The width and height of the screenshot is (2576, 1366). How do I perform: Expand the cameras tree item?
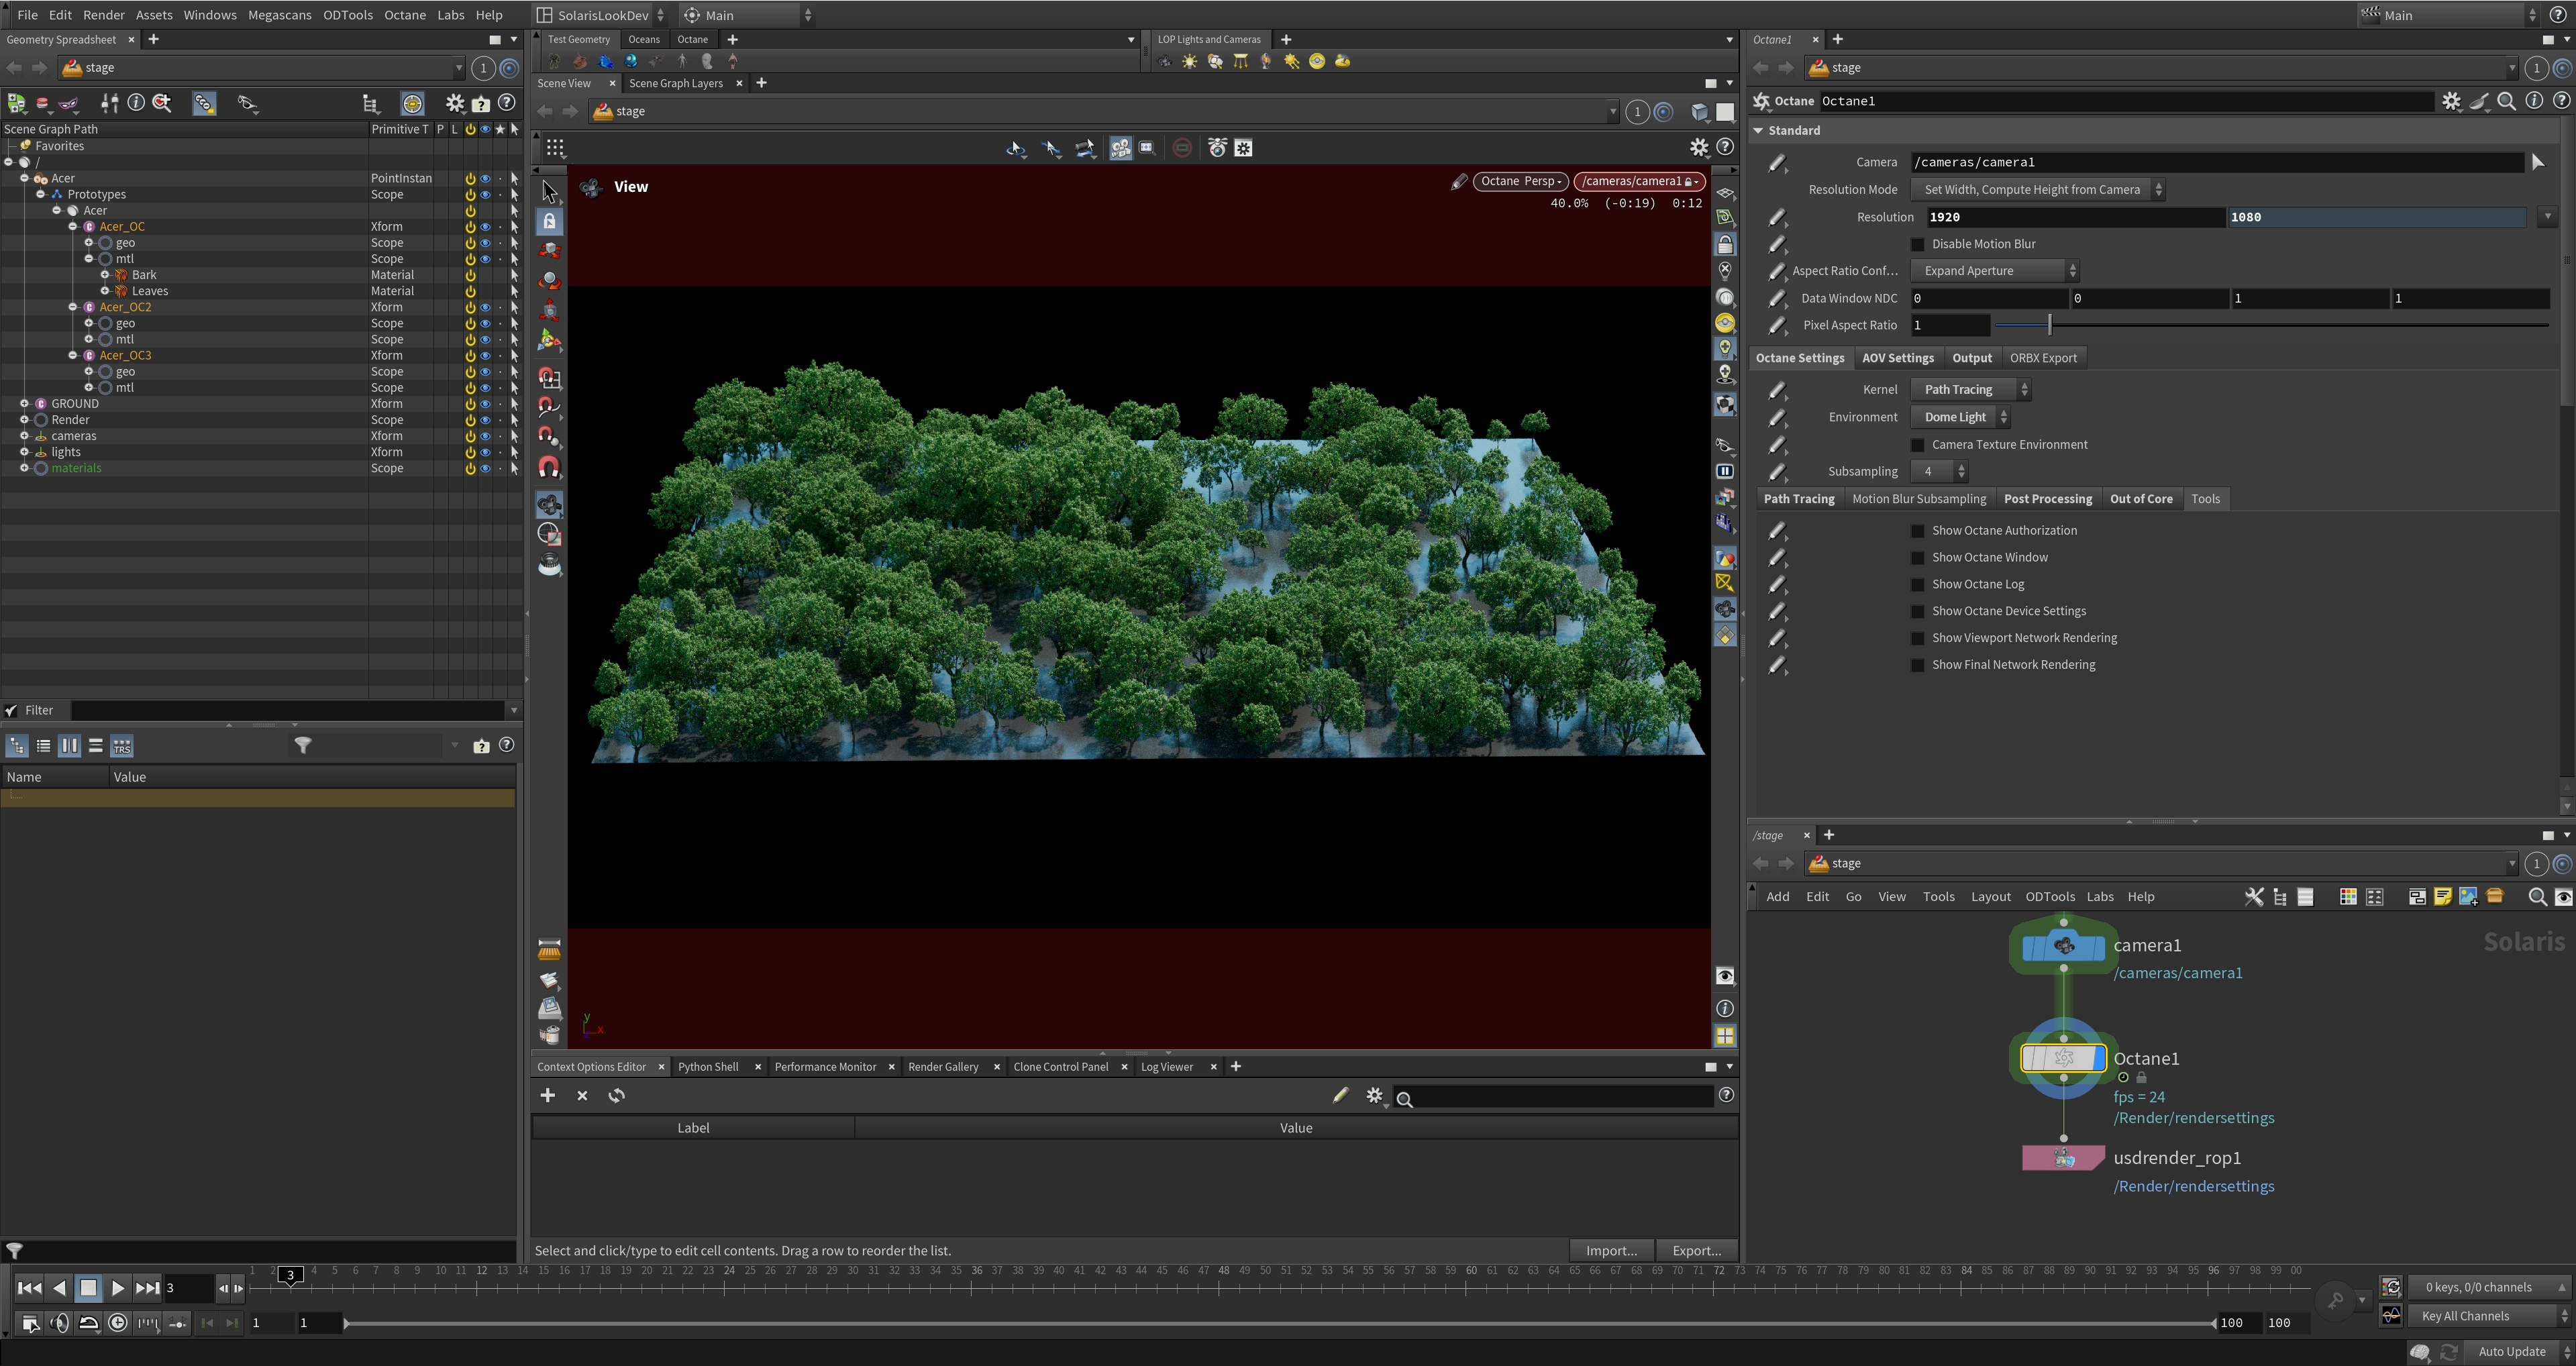(24, 436)
